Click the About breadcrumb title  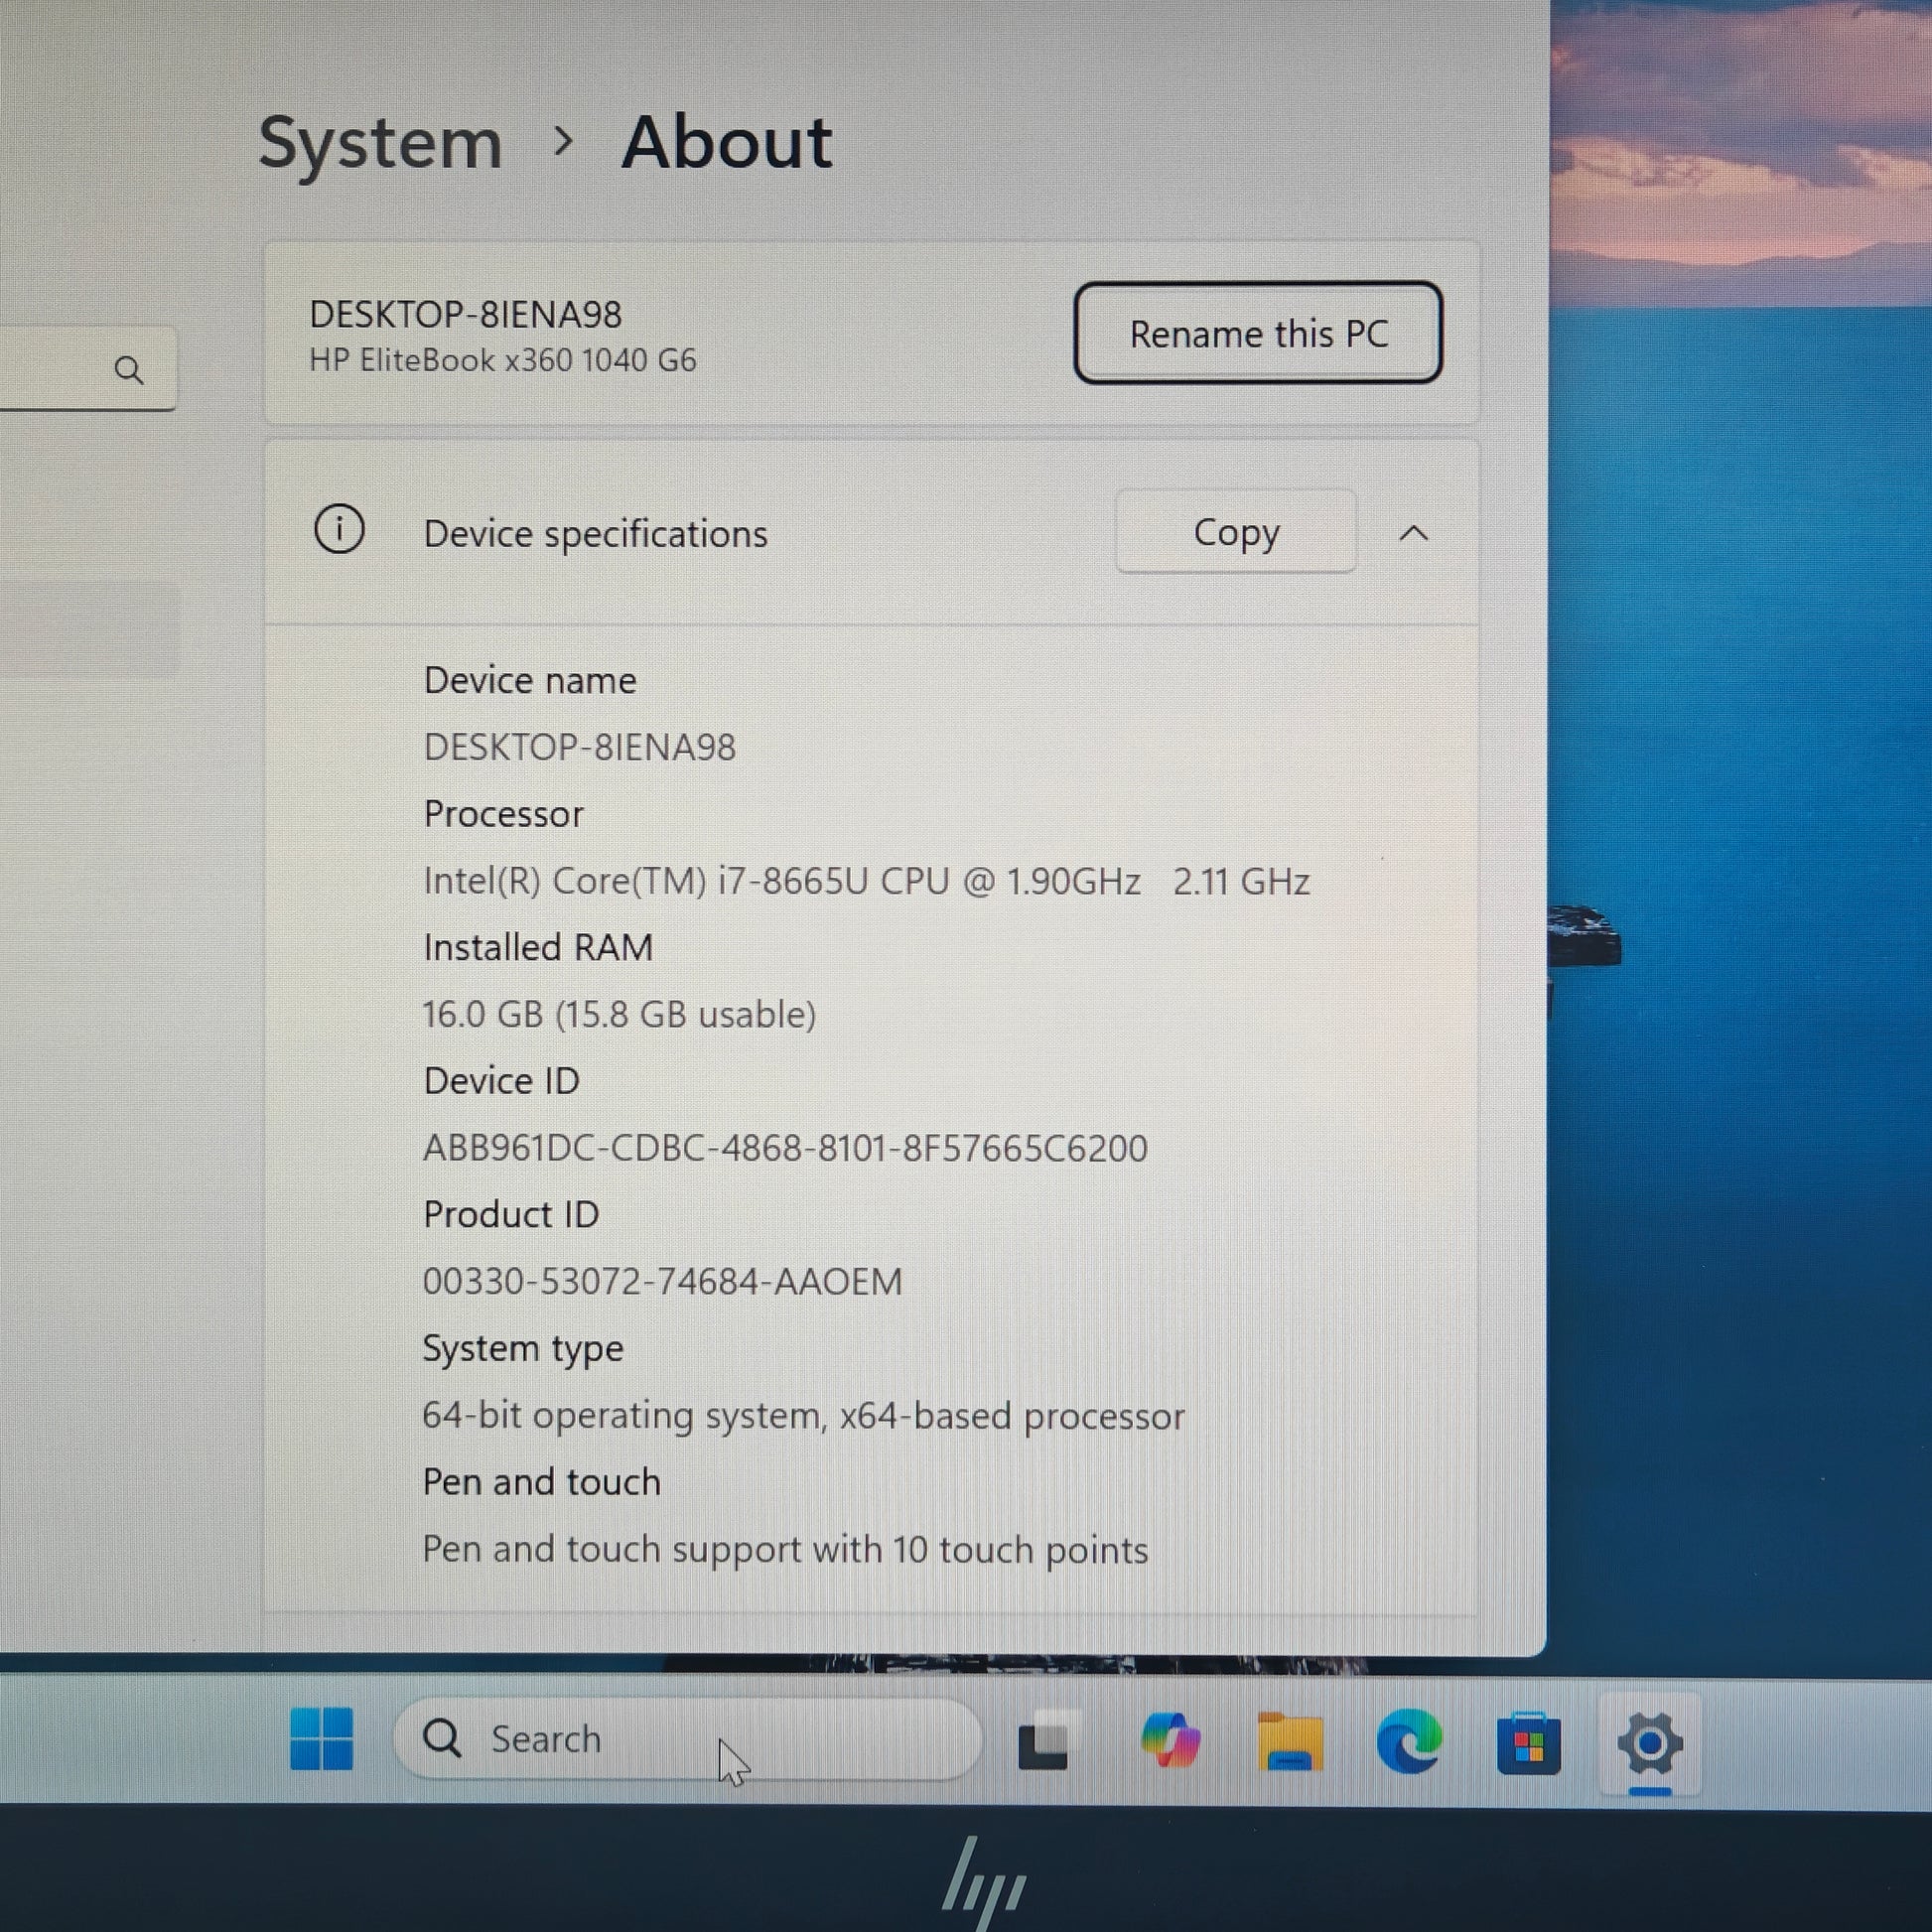[x=727, y=142]
